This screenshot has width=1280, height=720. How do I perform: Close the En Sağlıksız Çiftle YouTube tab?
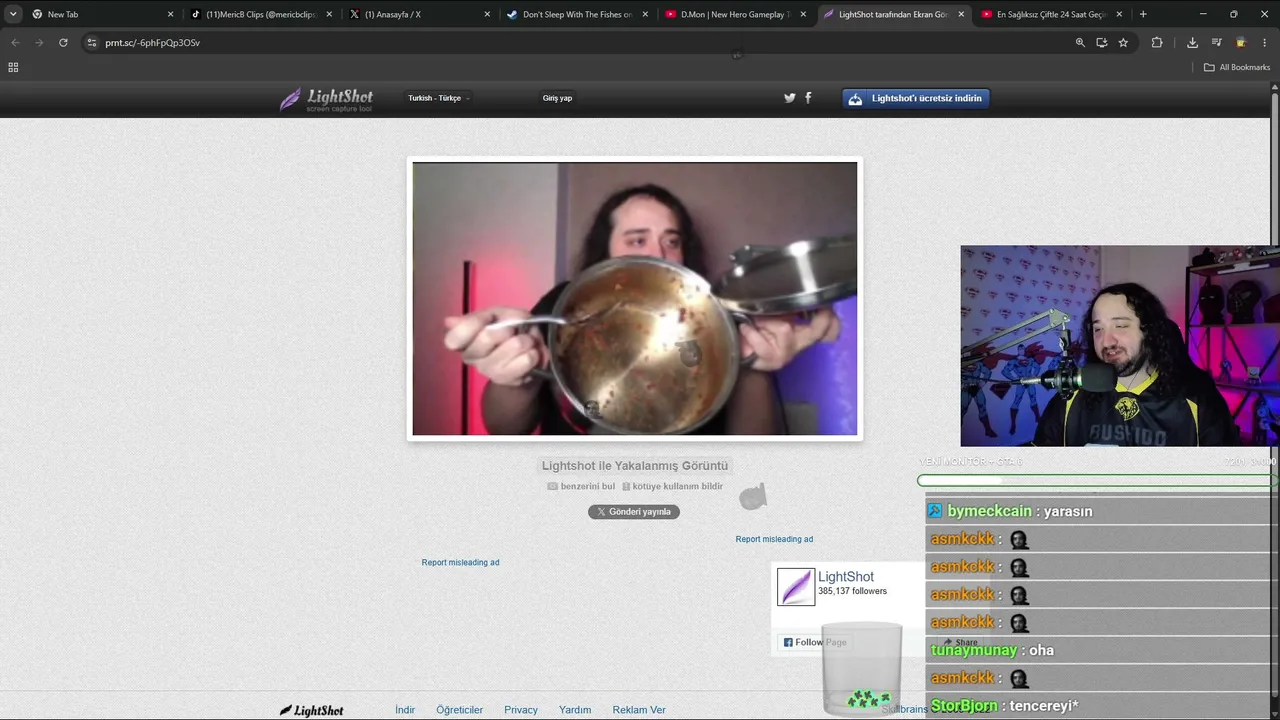tap(1119, 14)
